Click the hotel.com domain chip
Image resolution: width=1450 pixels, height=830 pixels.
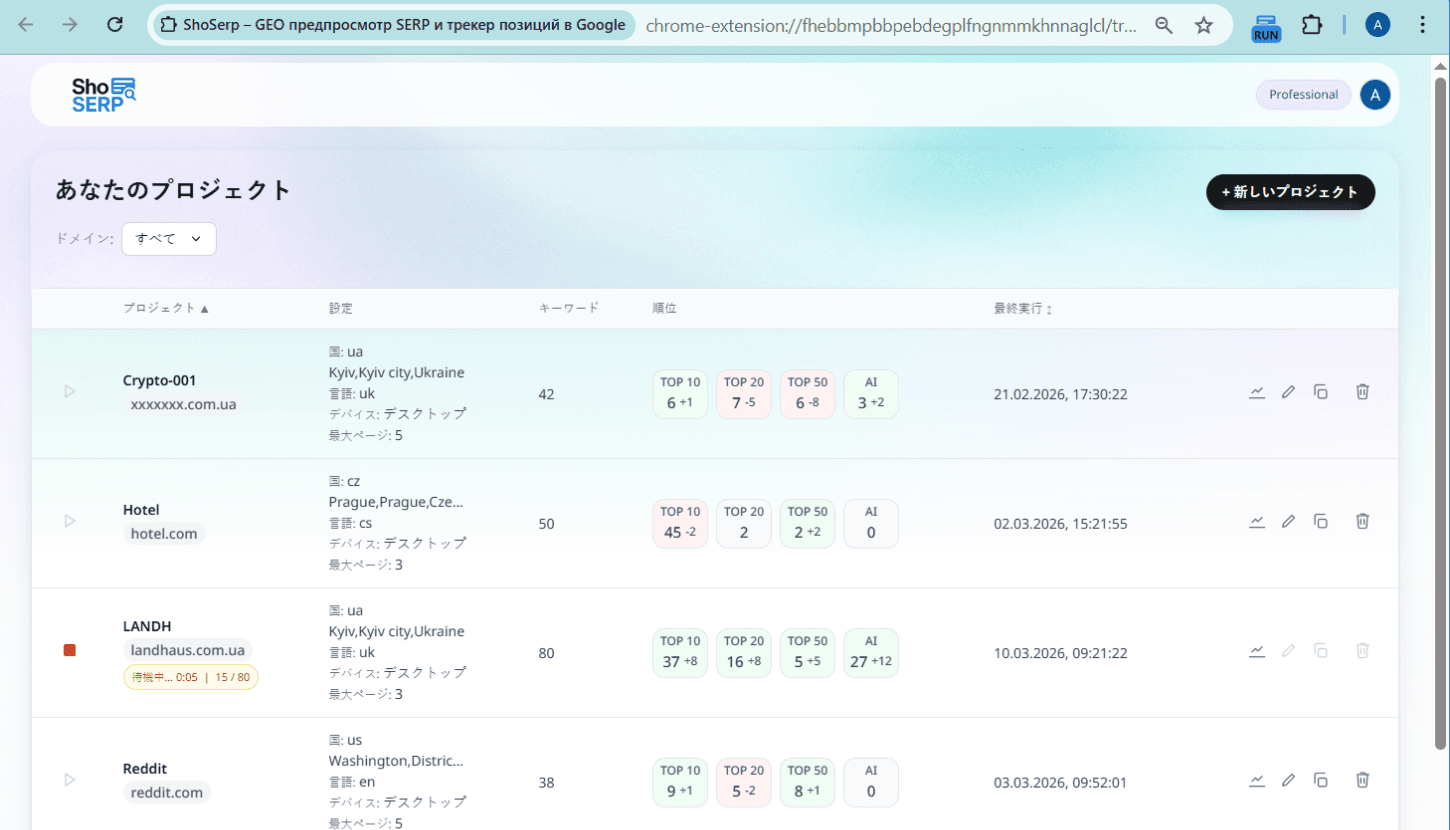(164, 534)
